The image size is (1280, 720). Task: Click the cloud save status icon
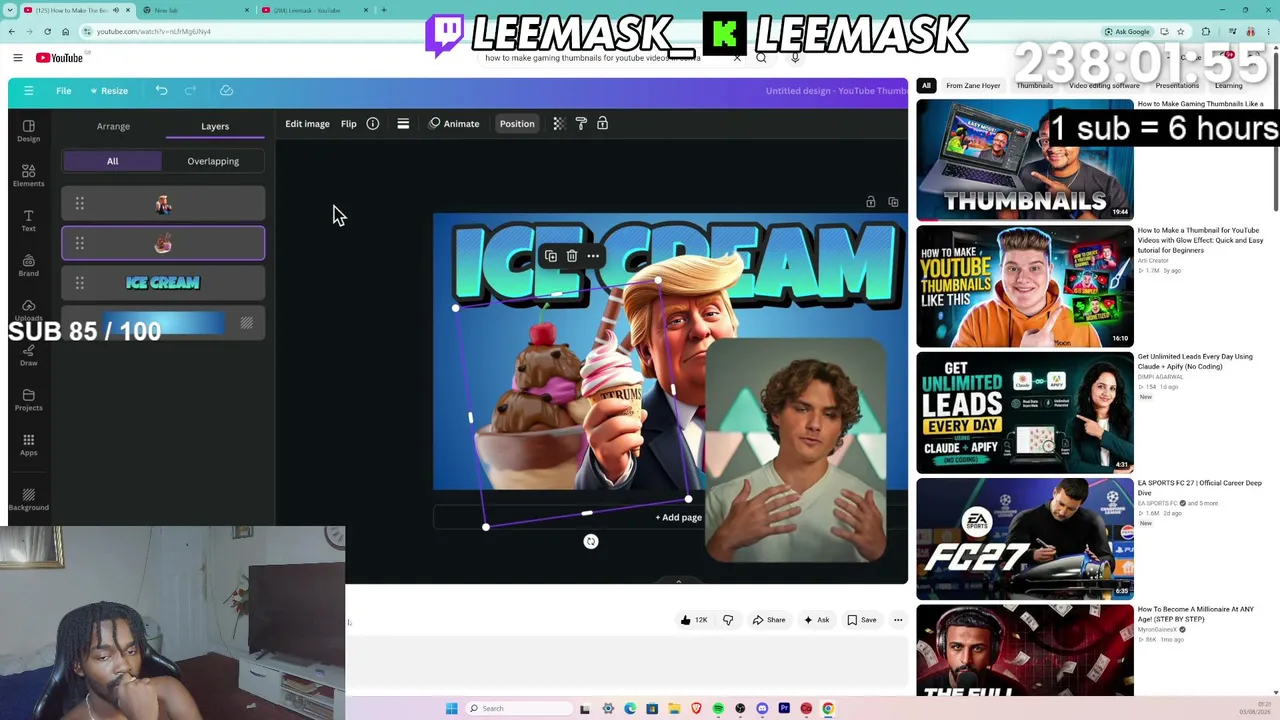tap(226, 91)
